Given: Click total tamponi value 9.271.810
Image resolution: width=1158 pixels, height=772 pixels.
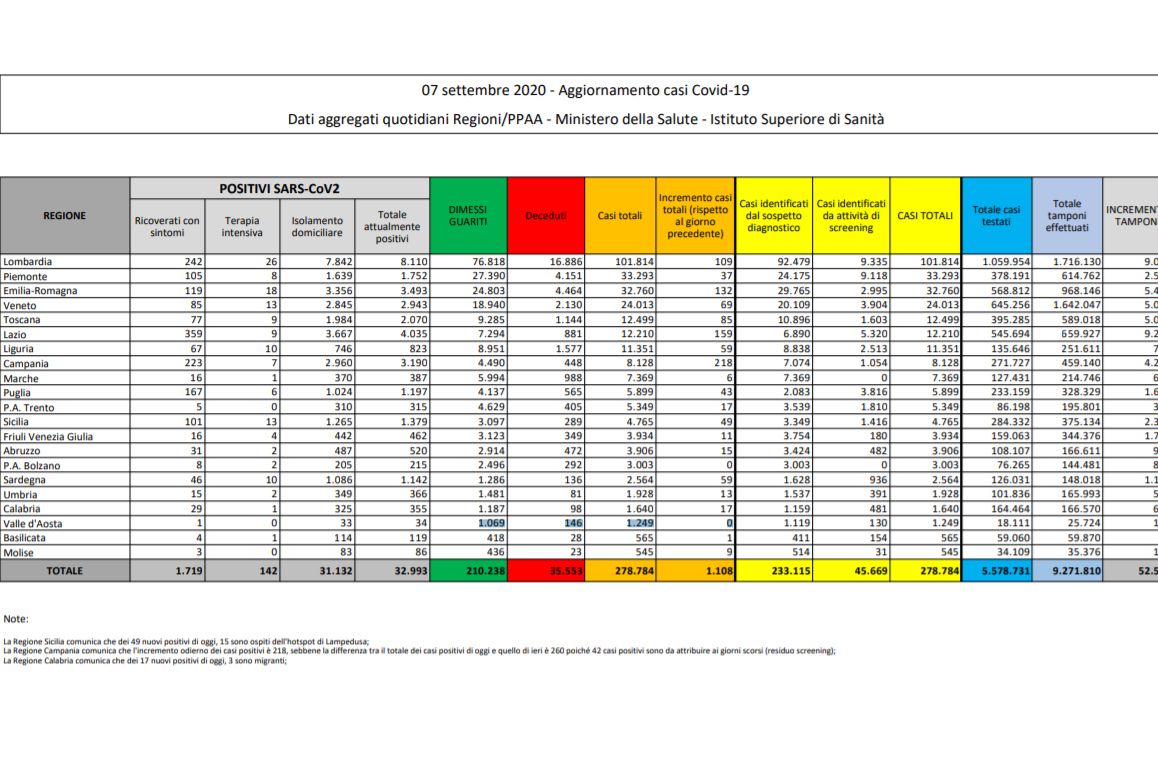Looking at the screenshot, I should tap(1076, 571).
